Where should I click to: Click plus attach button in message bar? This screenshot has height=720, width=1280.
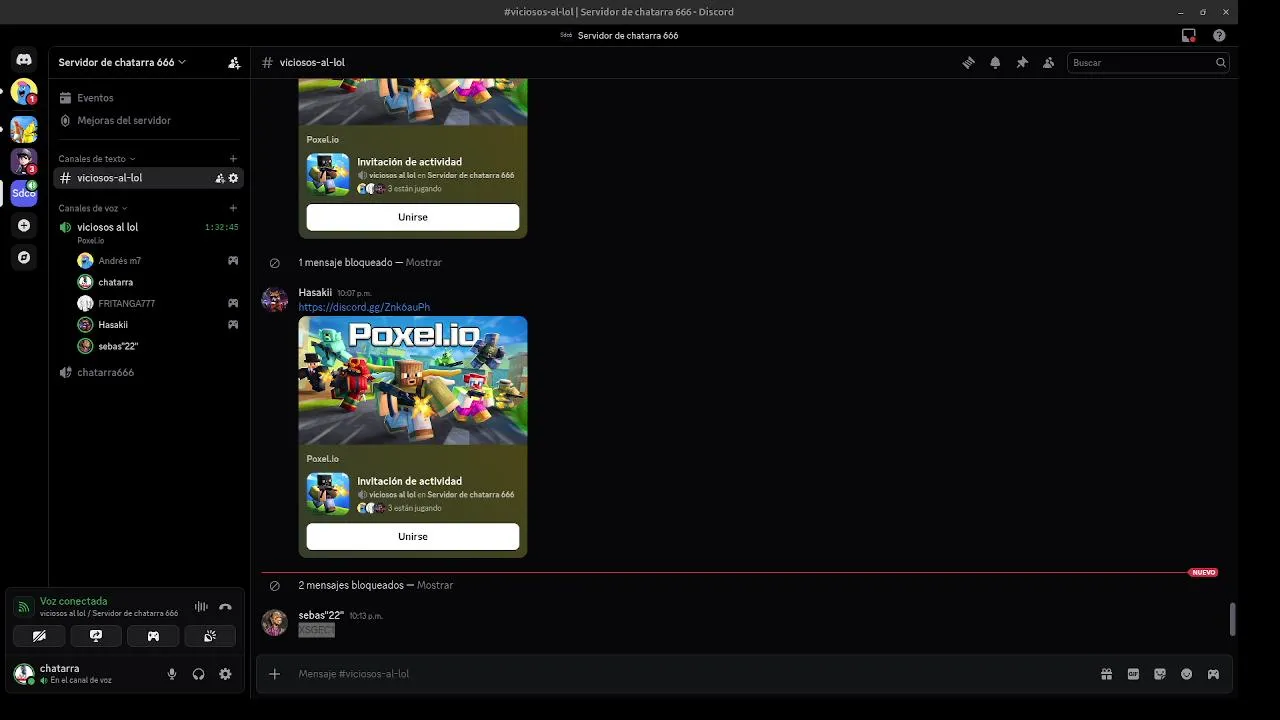pos(275,674)
